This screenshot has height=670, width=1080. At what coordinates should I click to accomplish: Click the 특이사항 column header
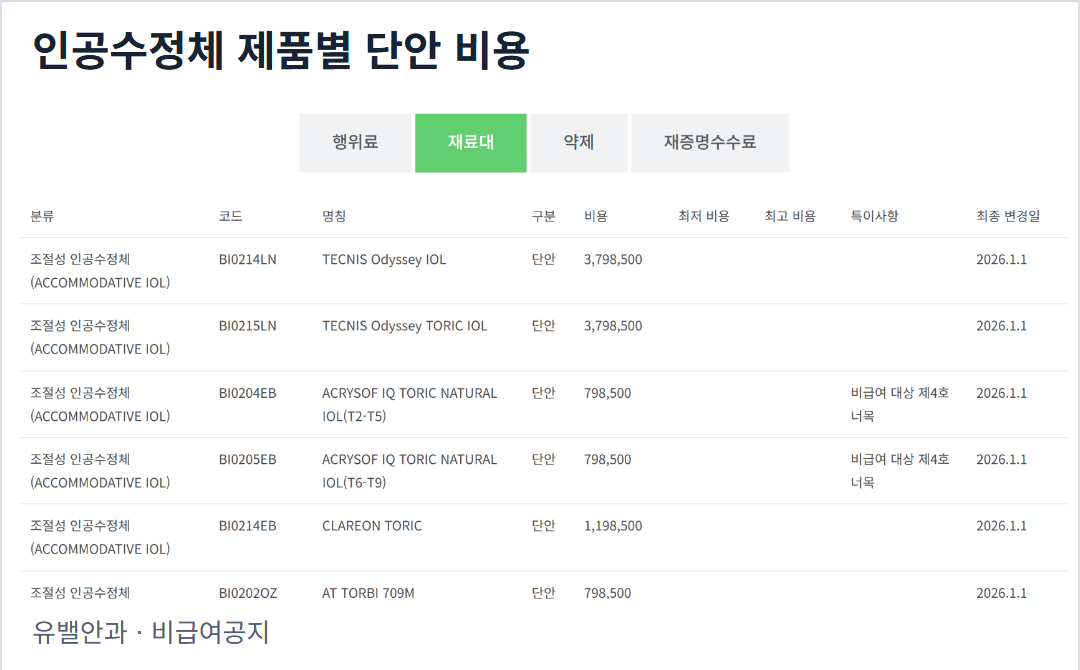coord(874,216)
